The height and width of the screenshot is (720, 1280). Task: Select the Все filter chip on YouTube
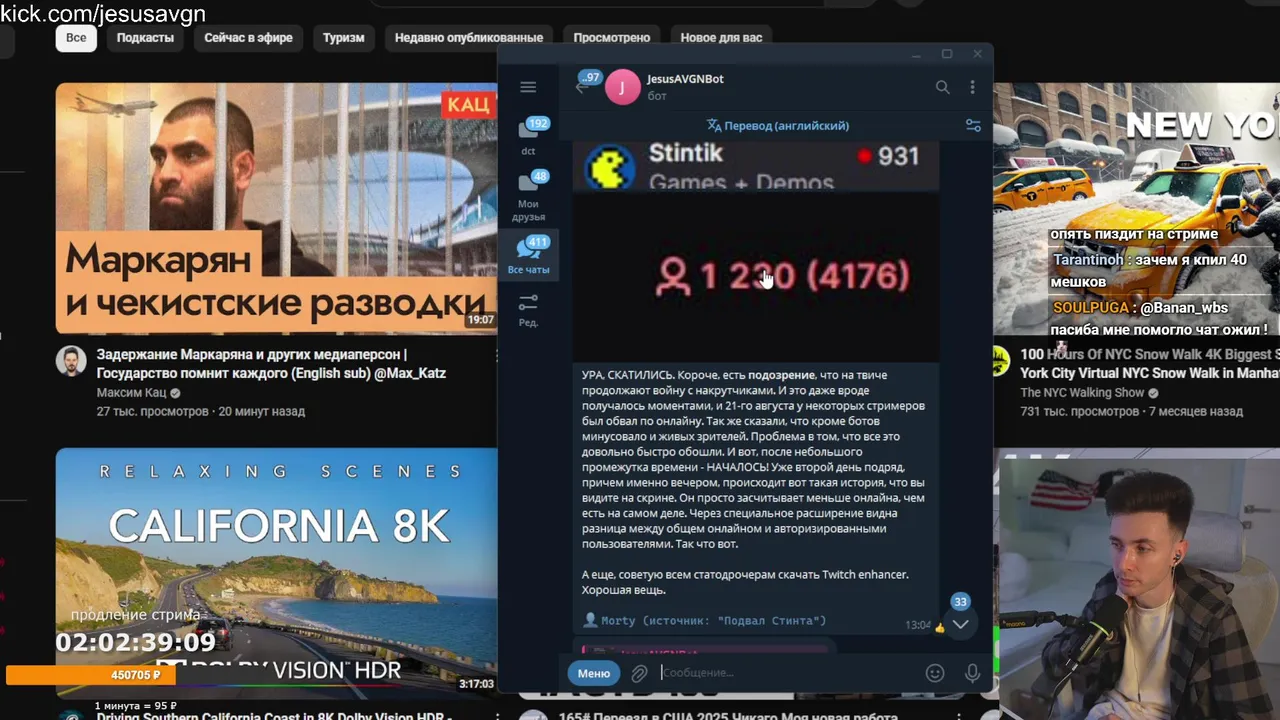pos(76,38)
